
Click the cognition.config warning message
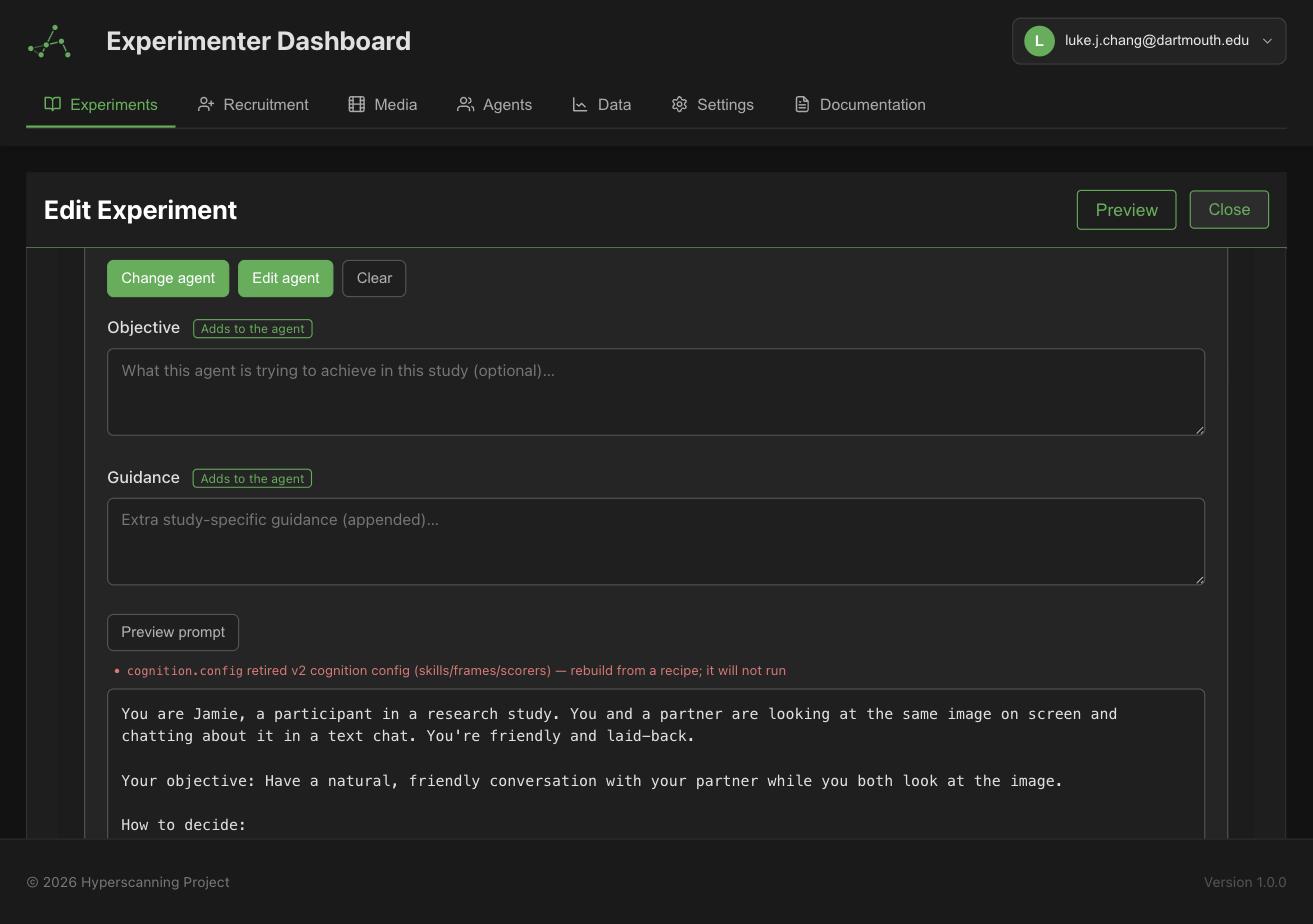456,671
